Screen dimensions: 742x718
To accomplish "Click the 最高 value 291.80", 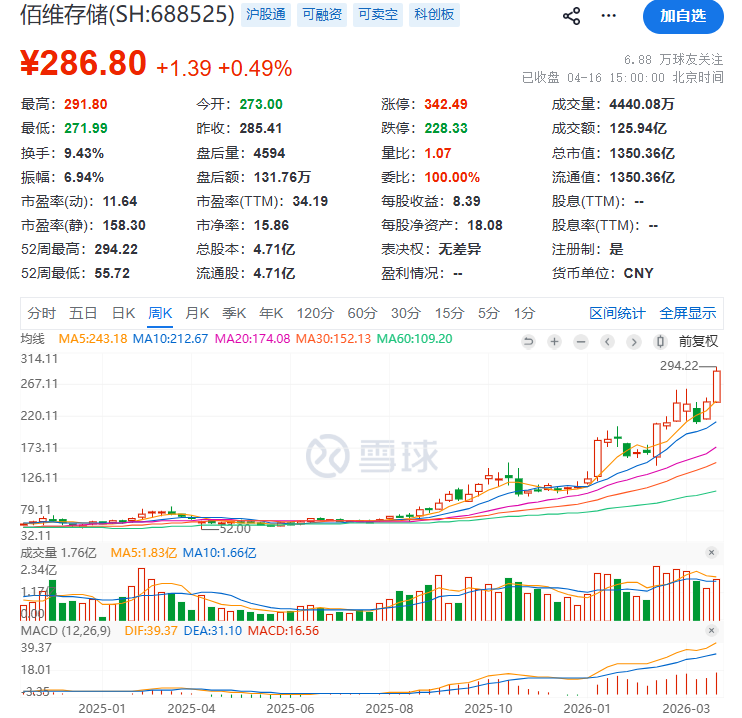I will [x=86, y=104].
